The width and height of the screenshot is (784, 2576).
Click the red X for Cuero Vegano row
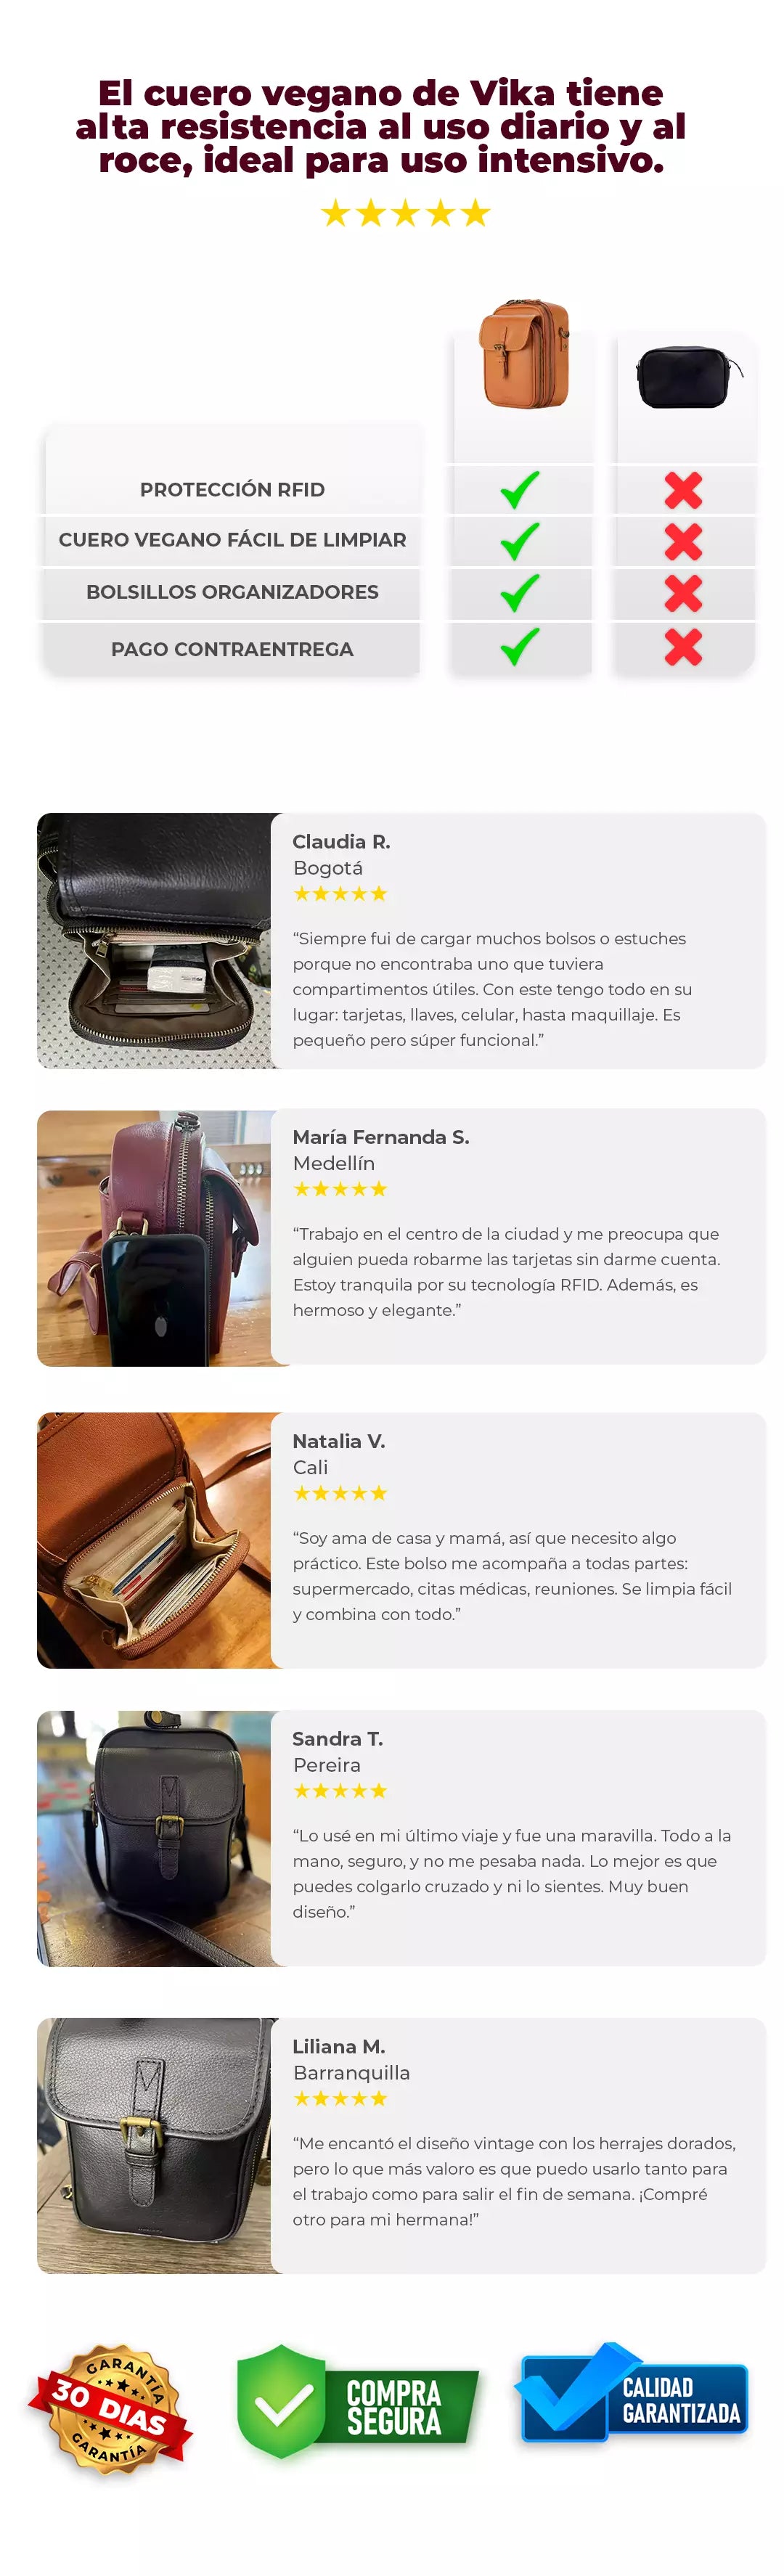683,541
